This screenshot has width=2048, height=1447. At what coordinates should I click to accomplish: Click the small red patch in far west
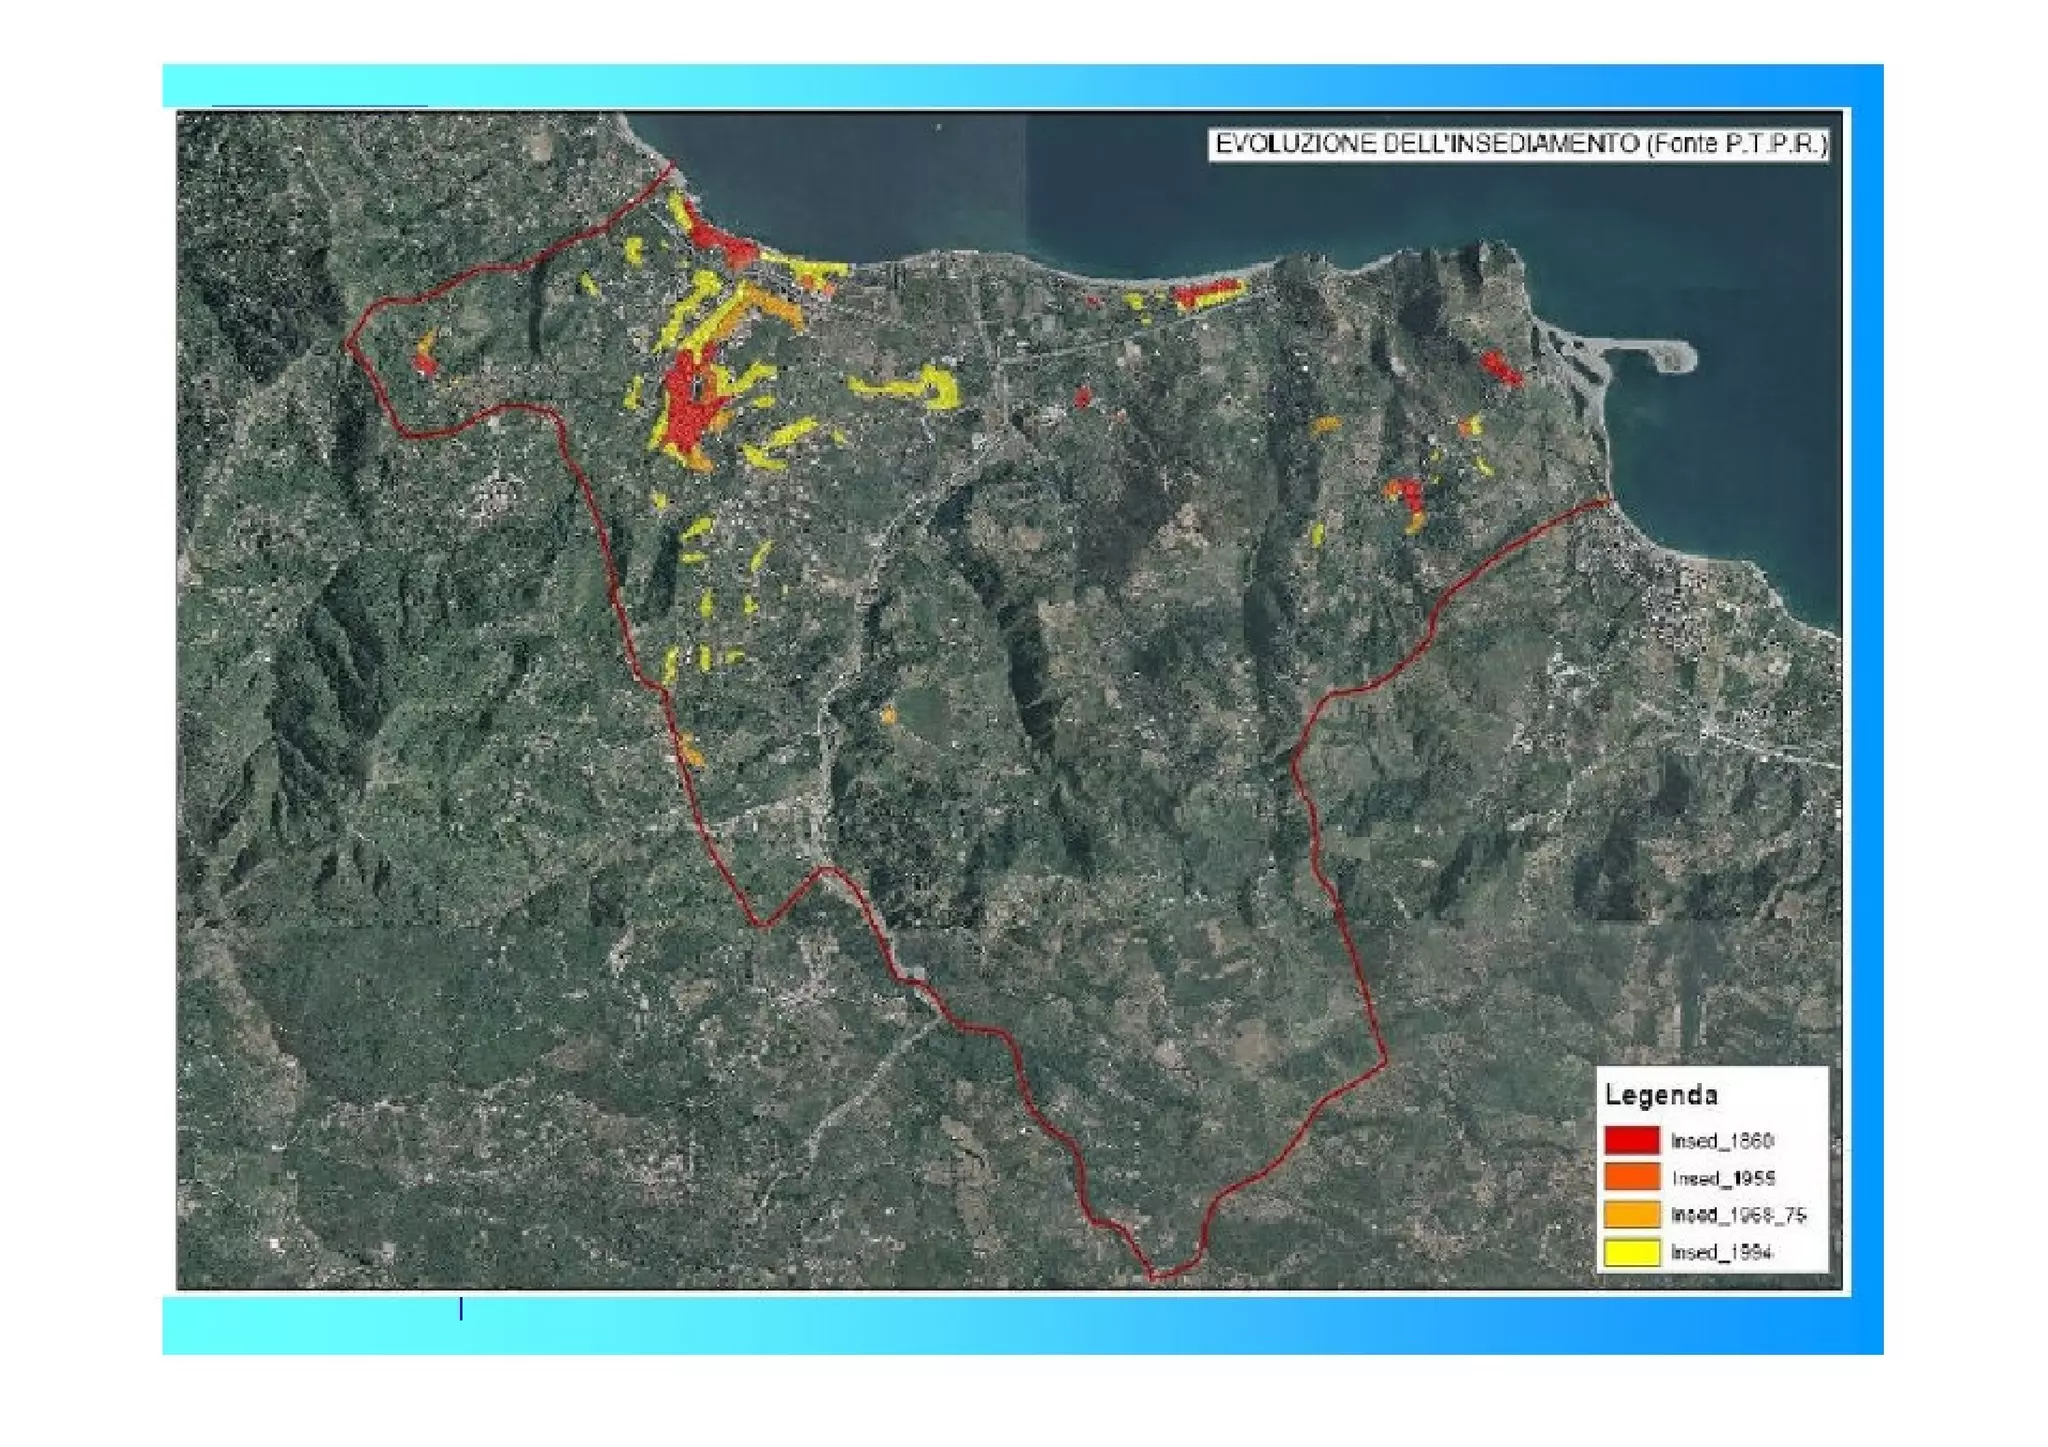click(x=426, y=363)
